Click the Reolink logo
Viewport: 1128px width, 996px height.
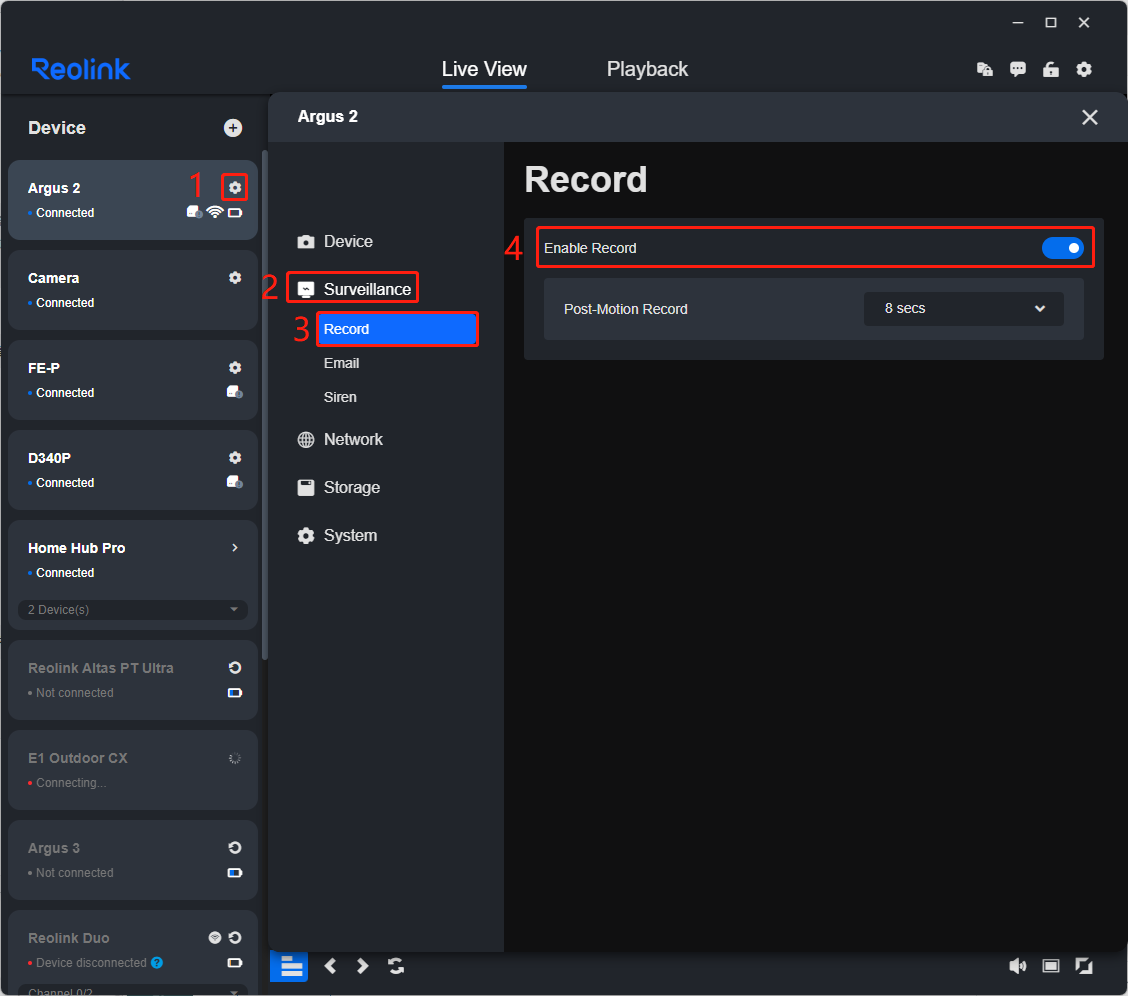81,69
